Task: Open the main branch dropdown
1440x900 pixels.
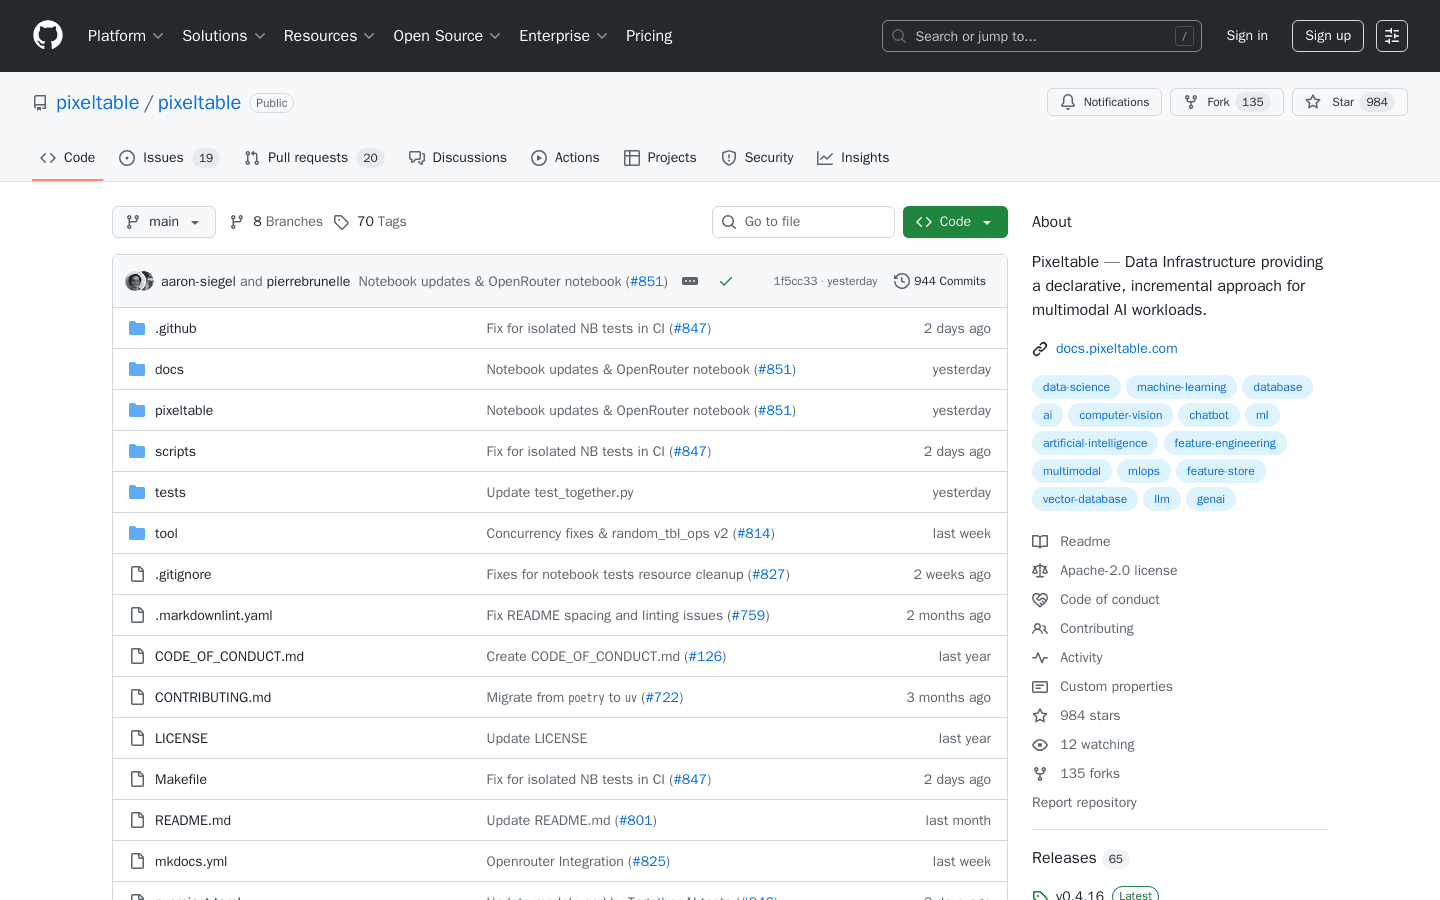Action: click(x=163, y=221)
